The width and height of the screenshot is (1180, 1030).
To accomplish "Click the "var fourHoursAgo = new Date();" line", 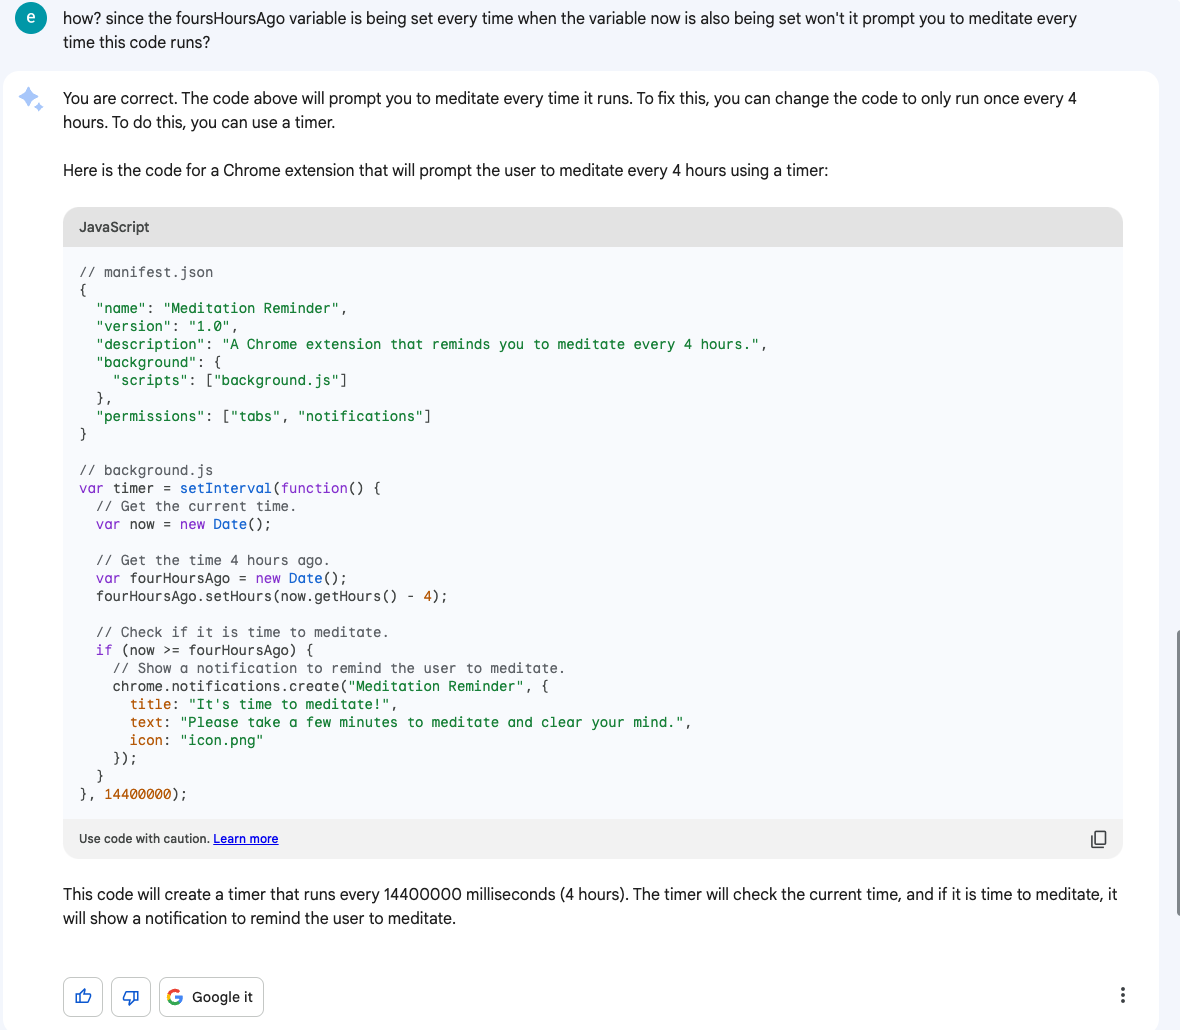I will click(221, 579).
